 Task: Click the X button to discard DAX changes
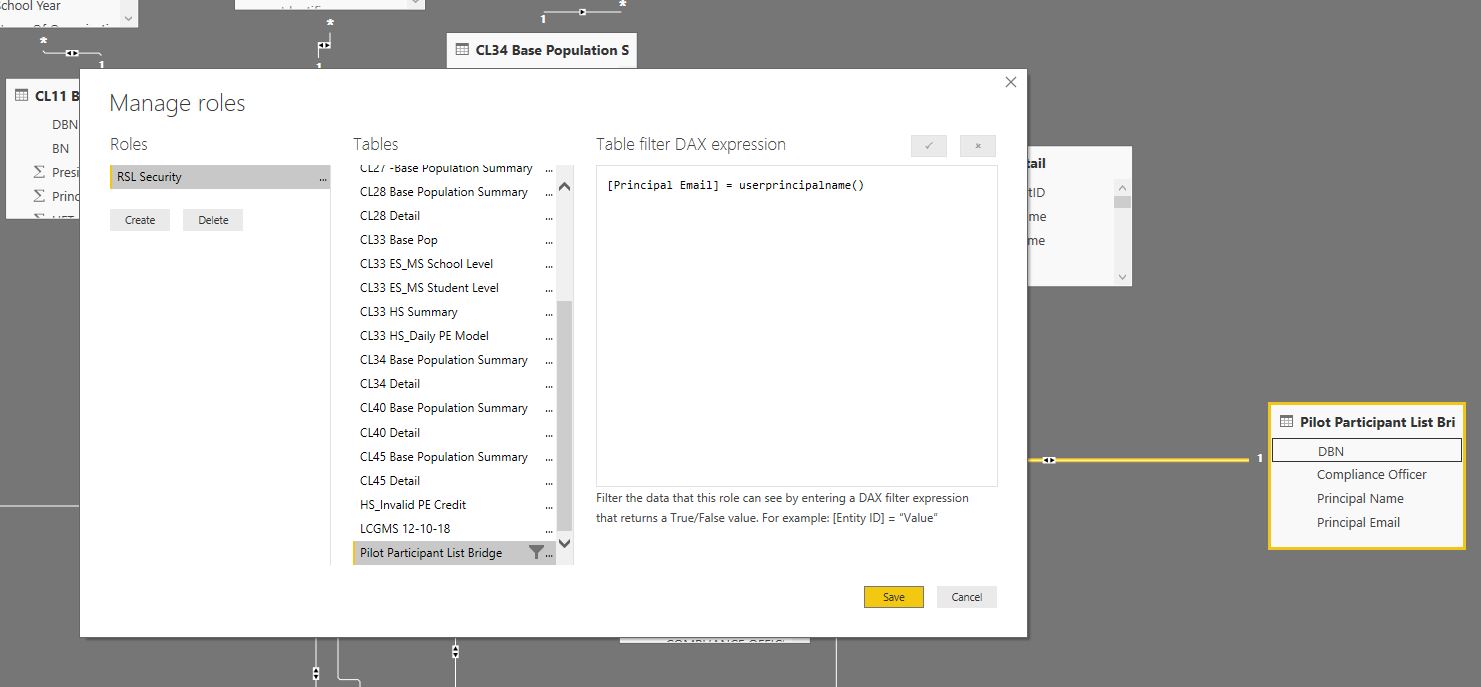click(978, 146)
